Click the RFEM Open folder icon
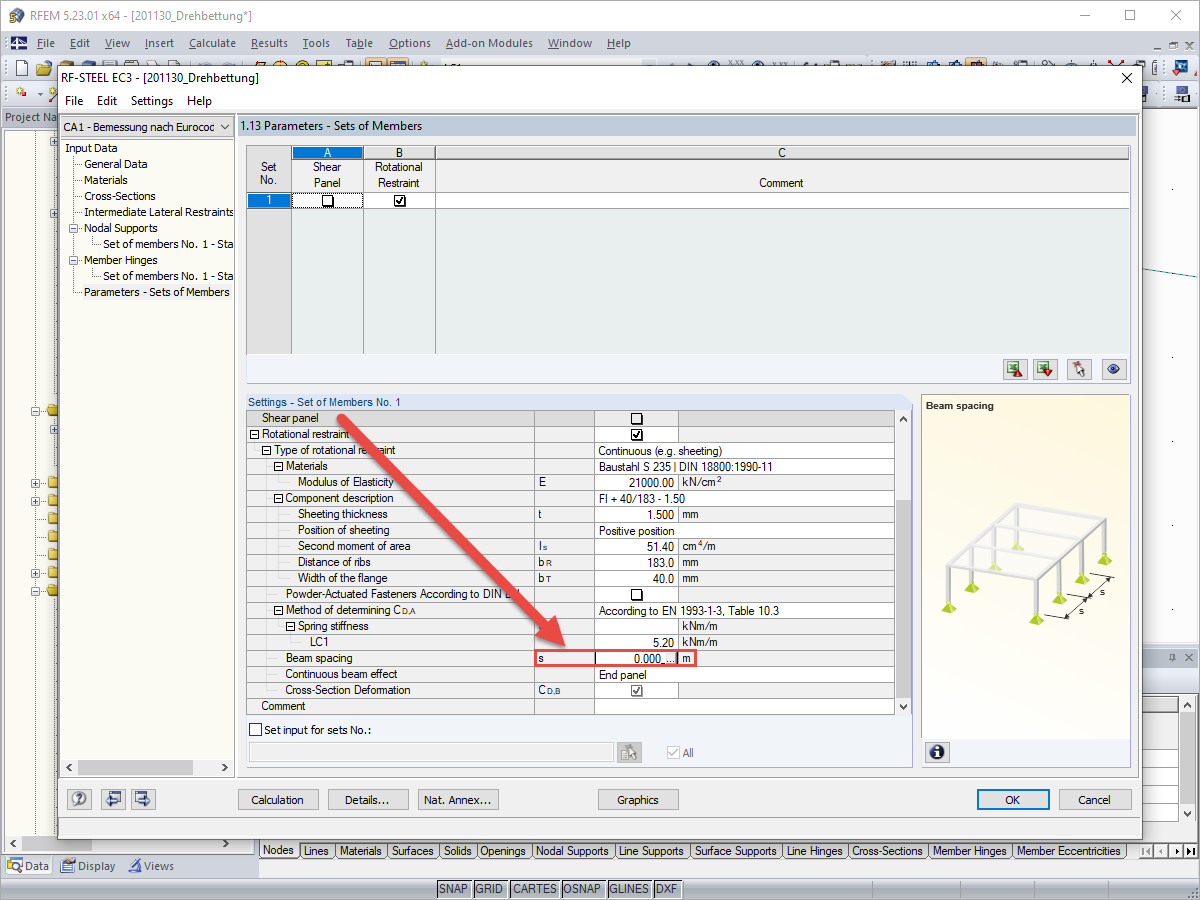The image size is (1200, 900). pos(43,68)
